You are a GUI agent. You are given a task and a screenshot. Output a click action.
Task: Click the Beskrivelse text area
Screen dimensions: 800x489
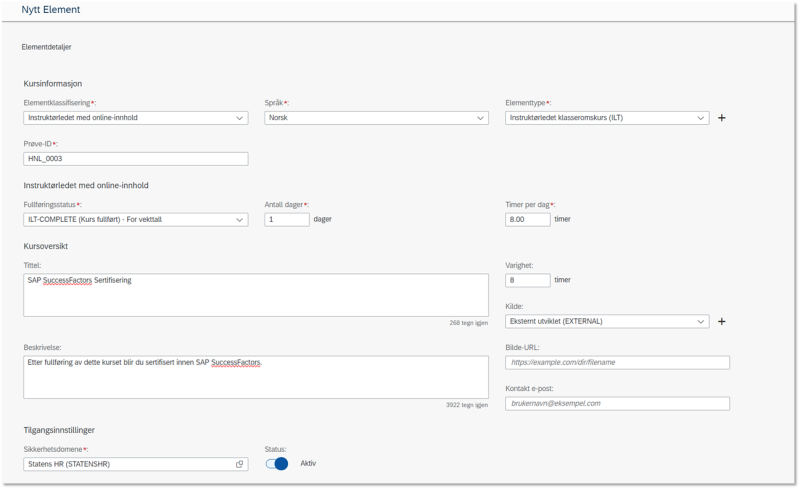(256, 377)
